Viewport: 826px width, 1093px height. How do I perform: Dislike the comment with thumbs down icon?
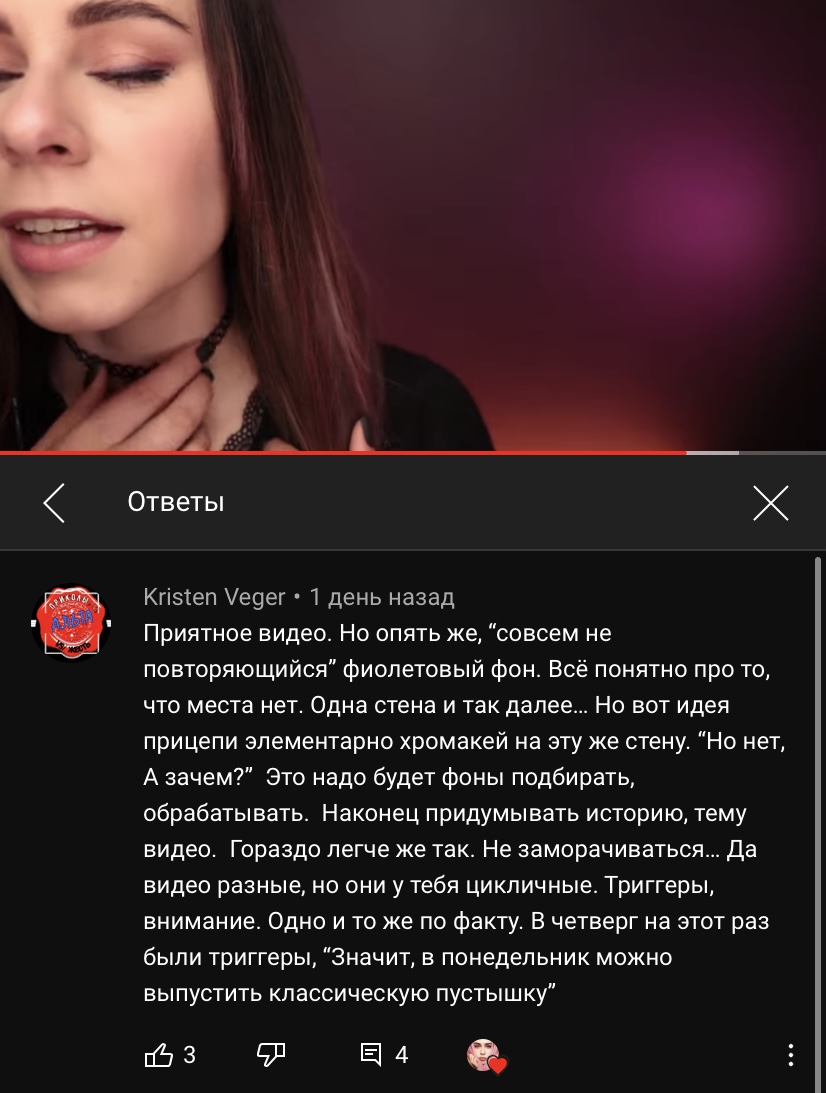pos(270,1055)
